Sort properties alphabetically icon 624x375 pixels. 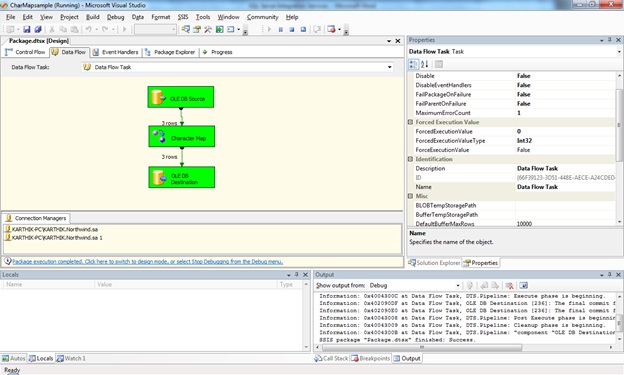coord(425,64)
